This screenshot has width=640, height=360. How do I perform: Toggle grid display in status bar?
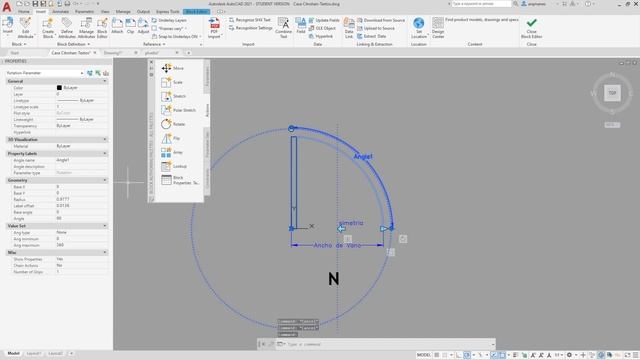click(x=437, y=355)
